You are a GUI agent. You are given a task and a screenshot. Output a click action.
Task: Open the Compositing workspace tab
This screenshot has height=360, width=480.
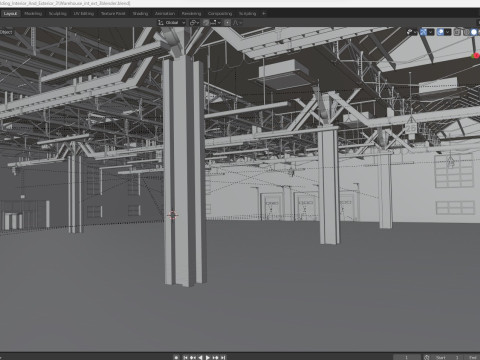pyautogui.click(x=220, y=14)
